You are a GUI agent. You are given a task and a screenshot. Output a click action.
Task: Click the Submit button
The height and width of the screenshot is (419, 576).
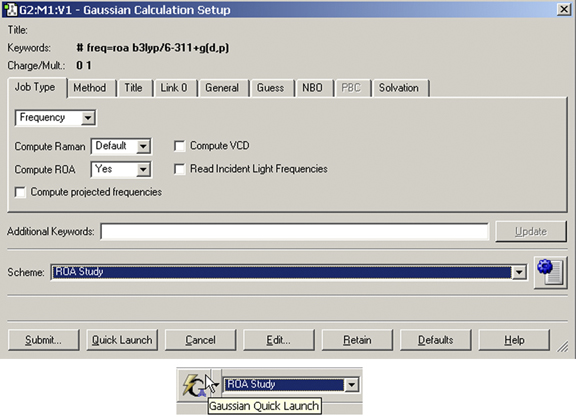coord(43,340)
